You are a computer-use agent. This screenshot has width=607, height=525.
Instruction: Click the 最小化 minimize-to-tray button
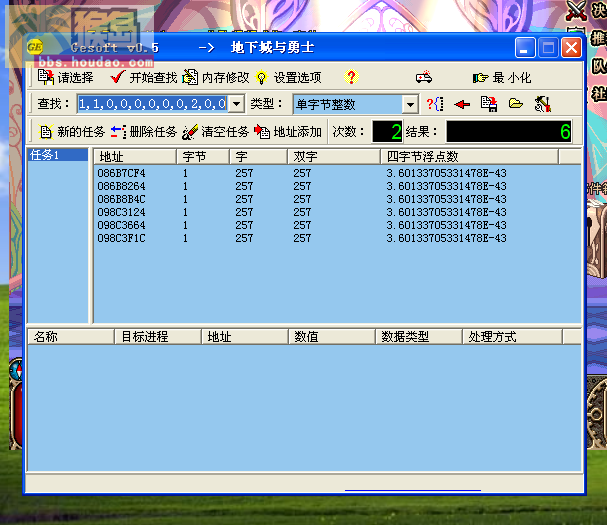tap(502, 78)
